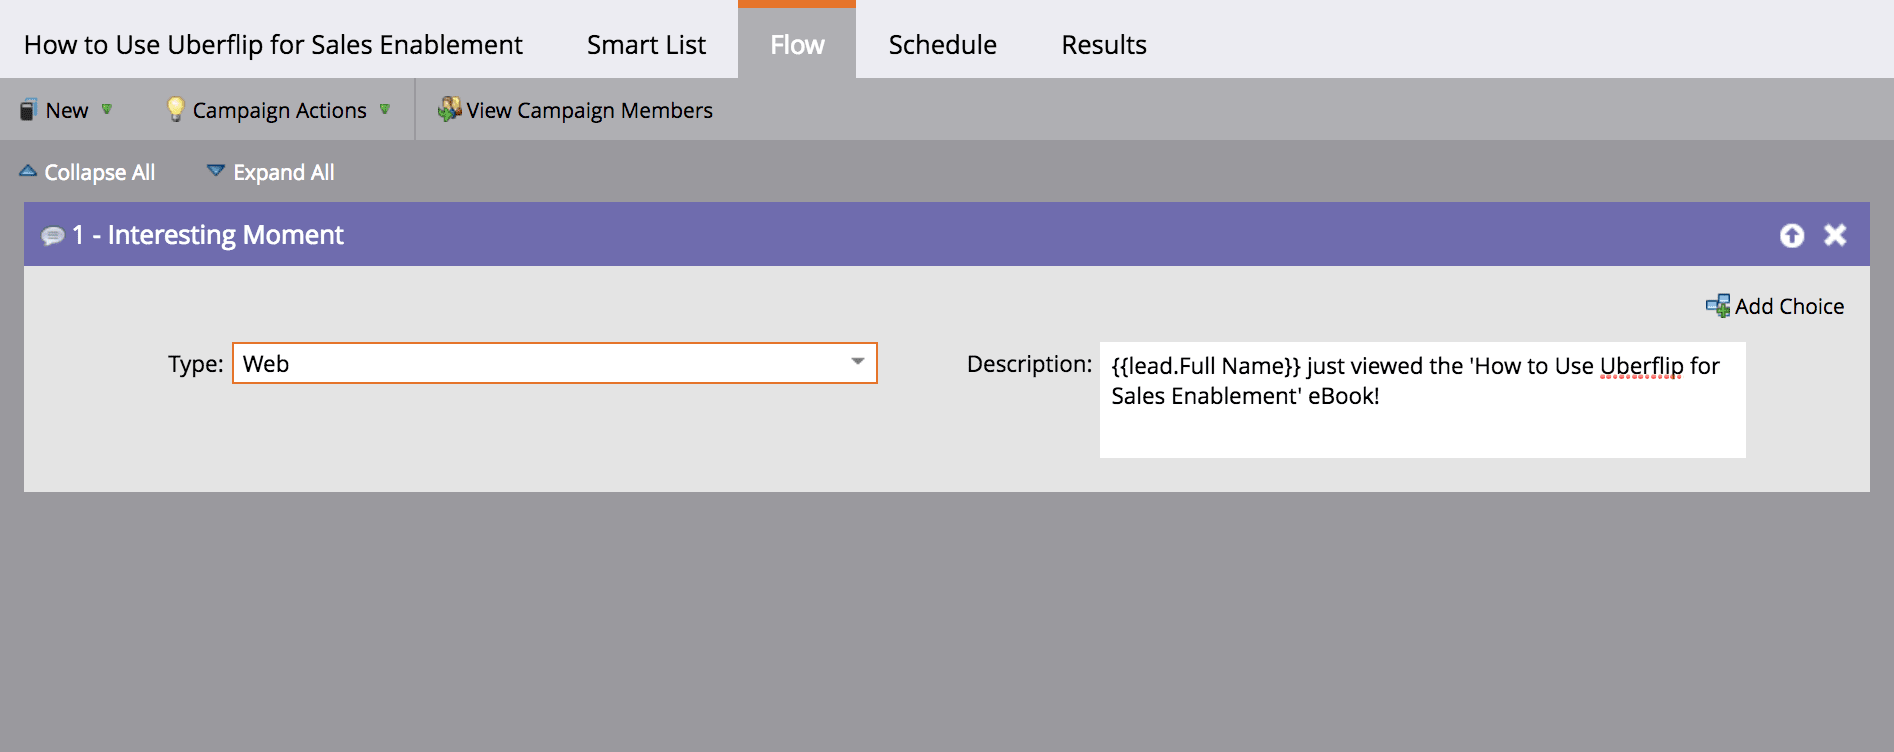The image size is (1894, 752).
Task: Click the View Campaign Members people icon
Action: pos(450,109)
